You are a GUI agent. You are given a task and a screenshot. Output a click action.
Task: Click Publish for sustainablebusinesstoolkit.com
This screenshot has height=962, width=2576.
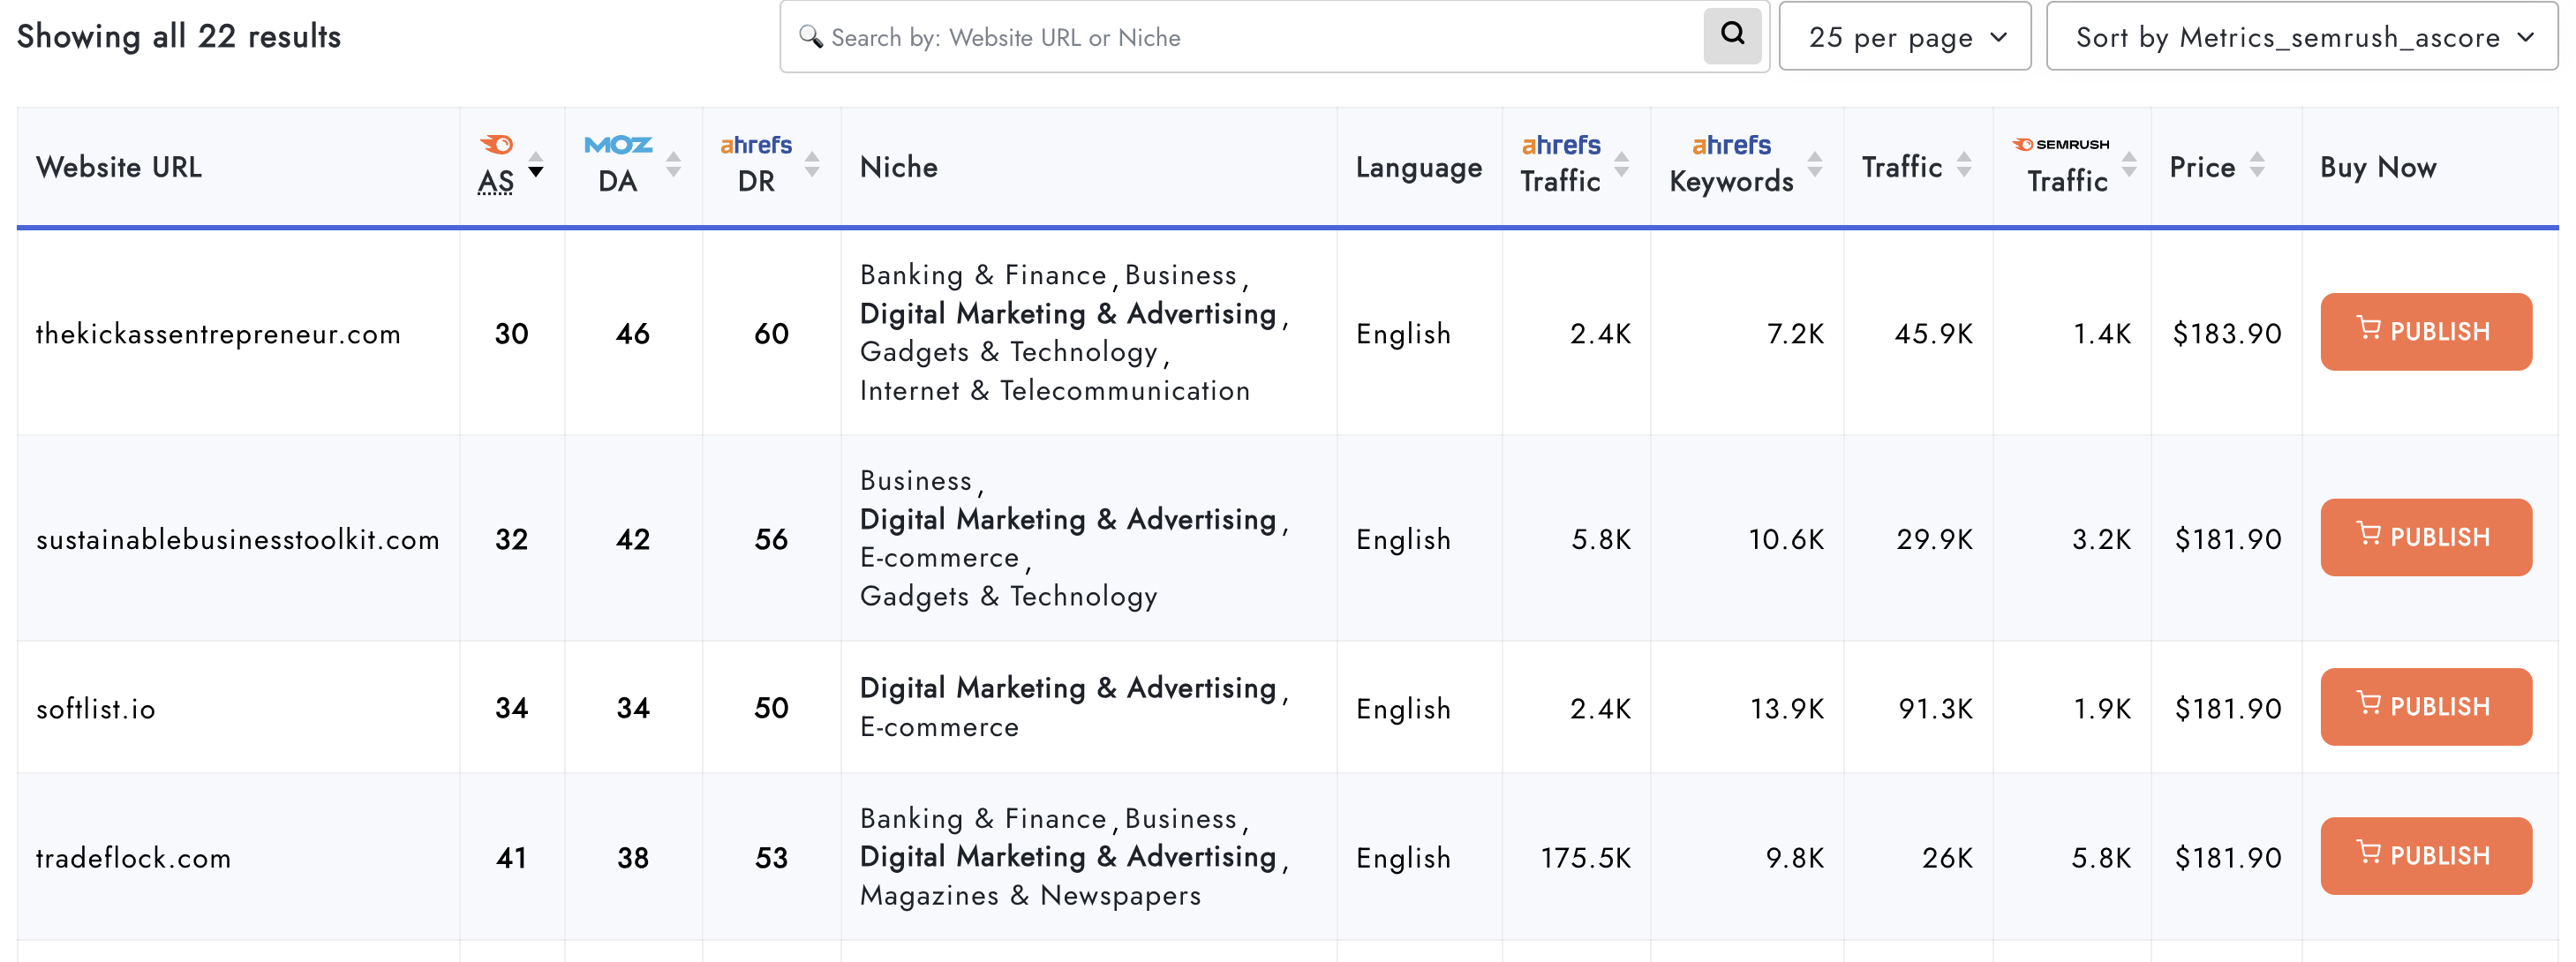click(2425, 538)
